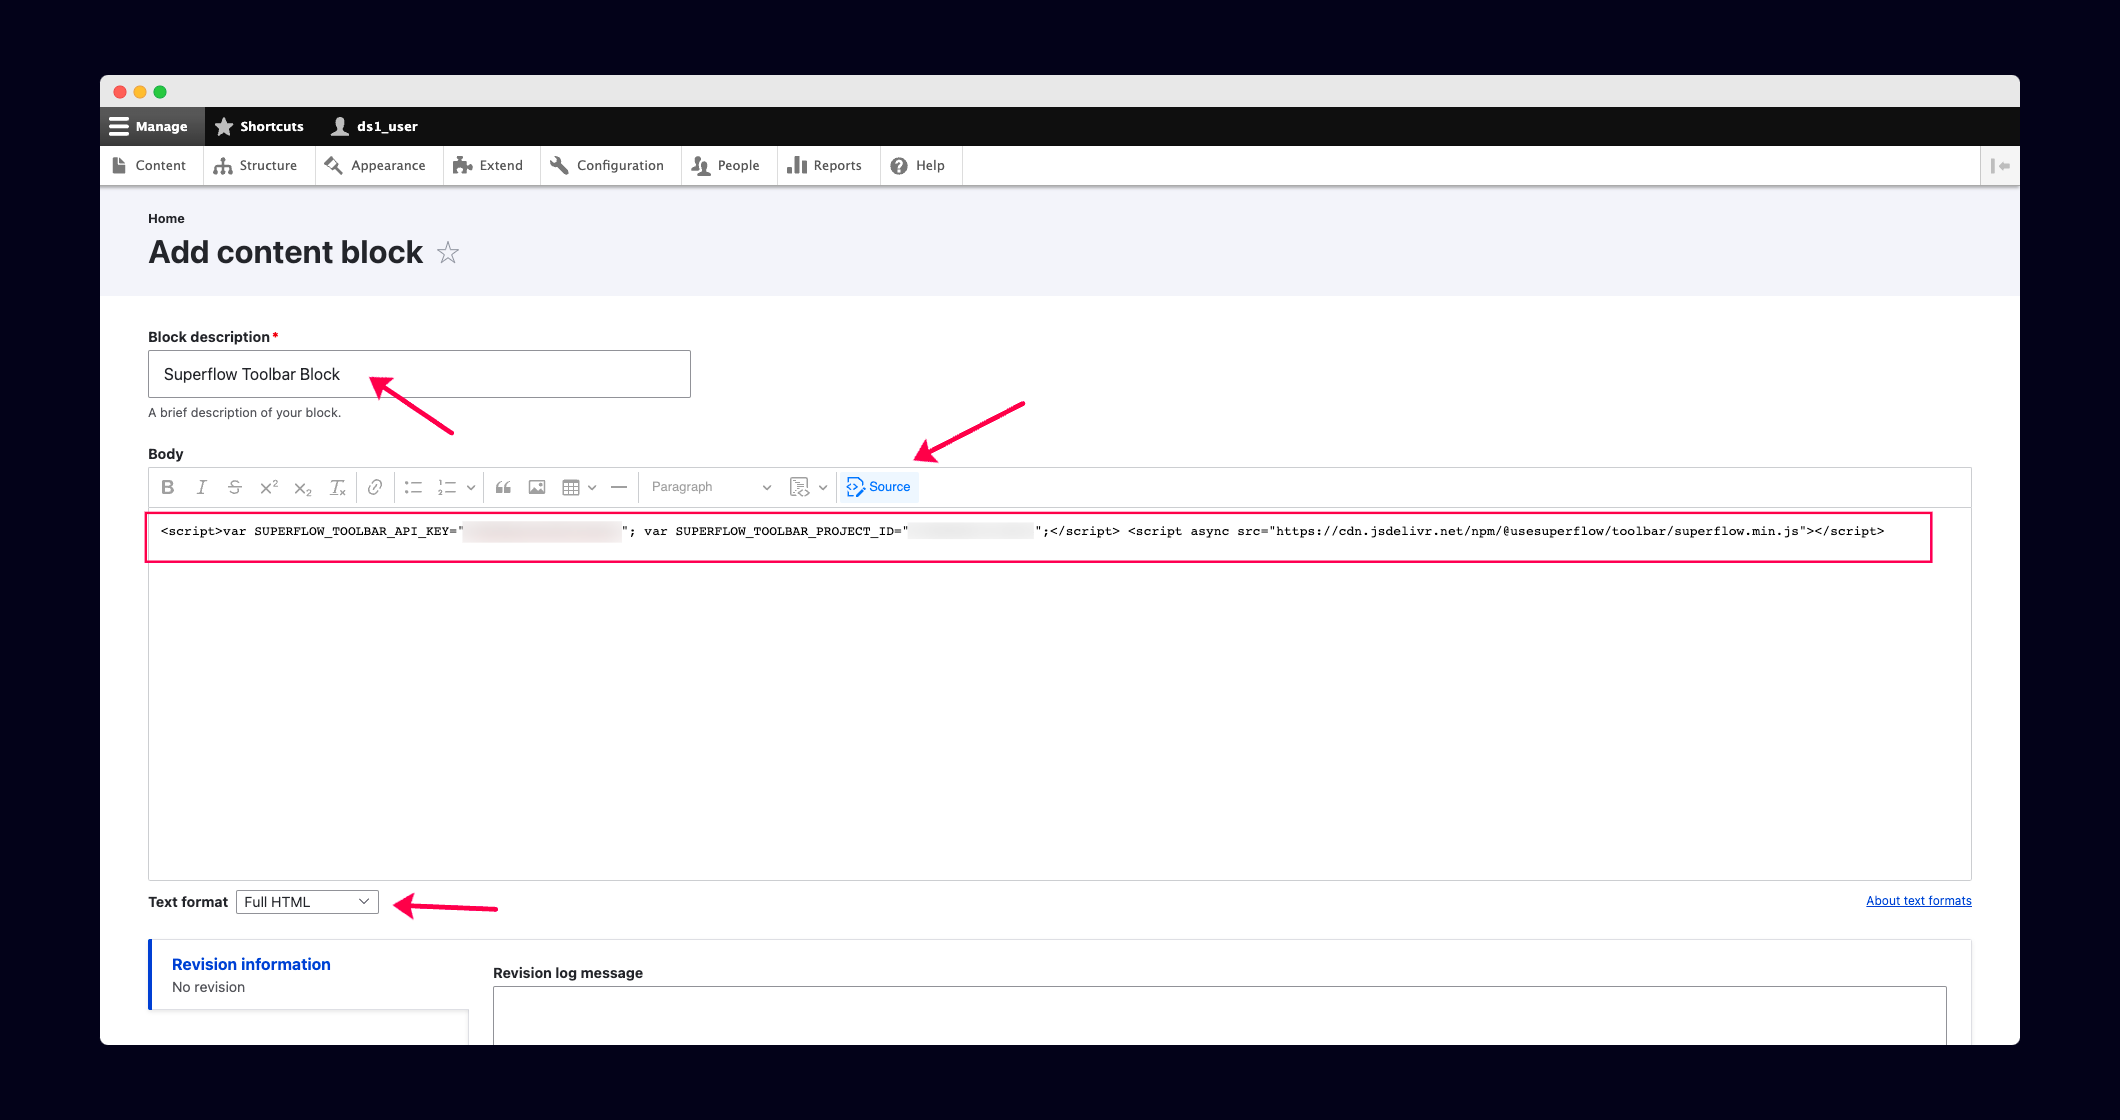Toggle the Source editing mode
This screenshot has height=1120, width=2120.
[879, 487]
